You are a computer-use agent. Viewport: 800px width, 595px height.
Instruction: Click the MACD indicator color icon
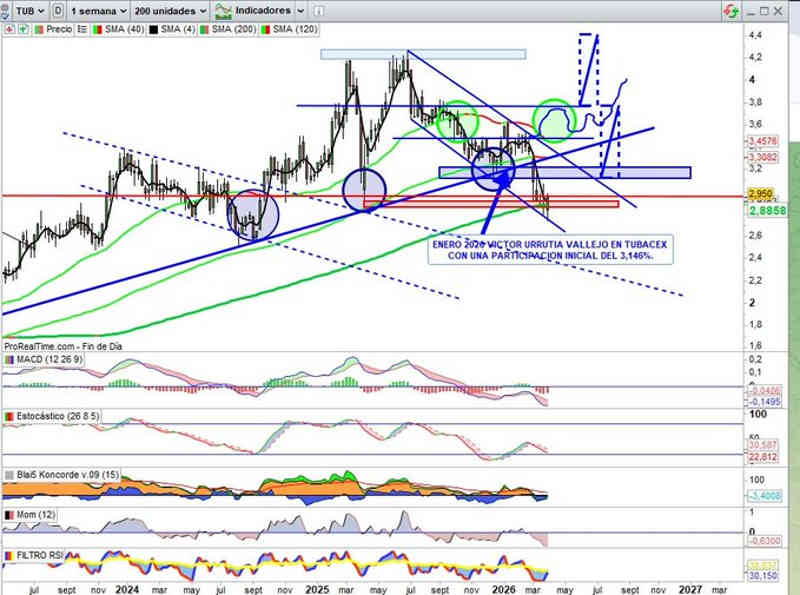[9, 360]
